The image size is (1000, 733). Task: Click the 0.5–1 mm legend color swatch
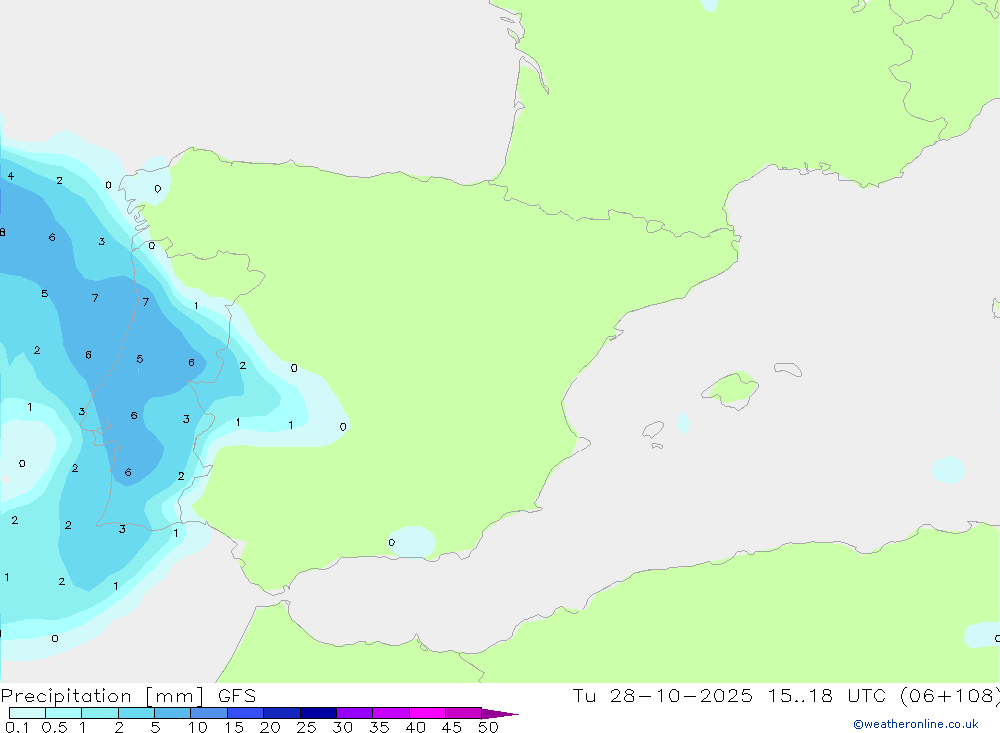pos(63,713)
